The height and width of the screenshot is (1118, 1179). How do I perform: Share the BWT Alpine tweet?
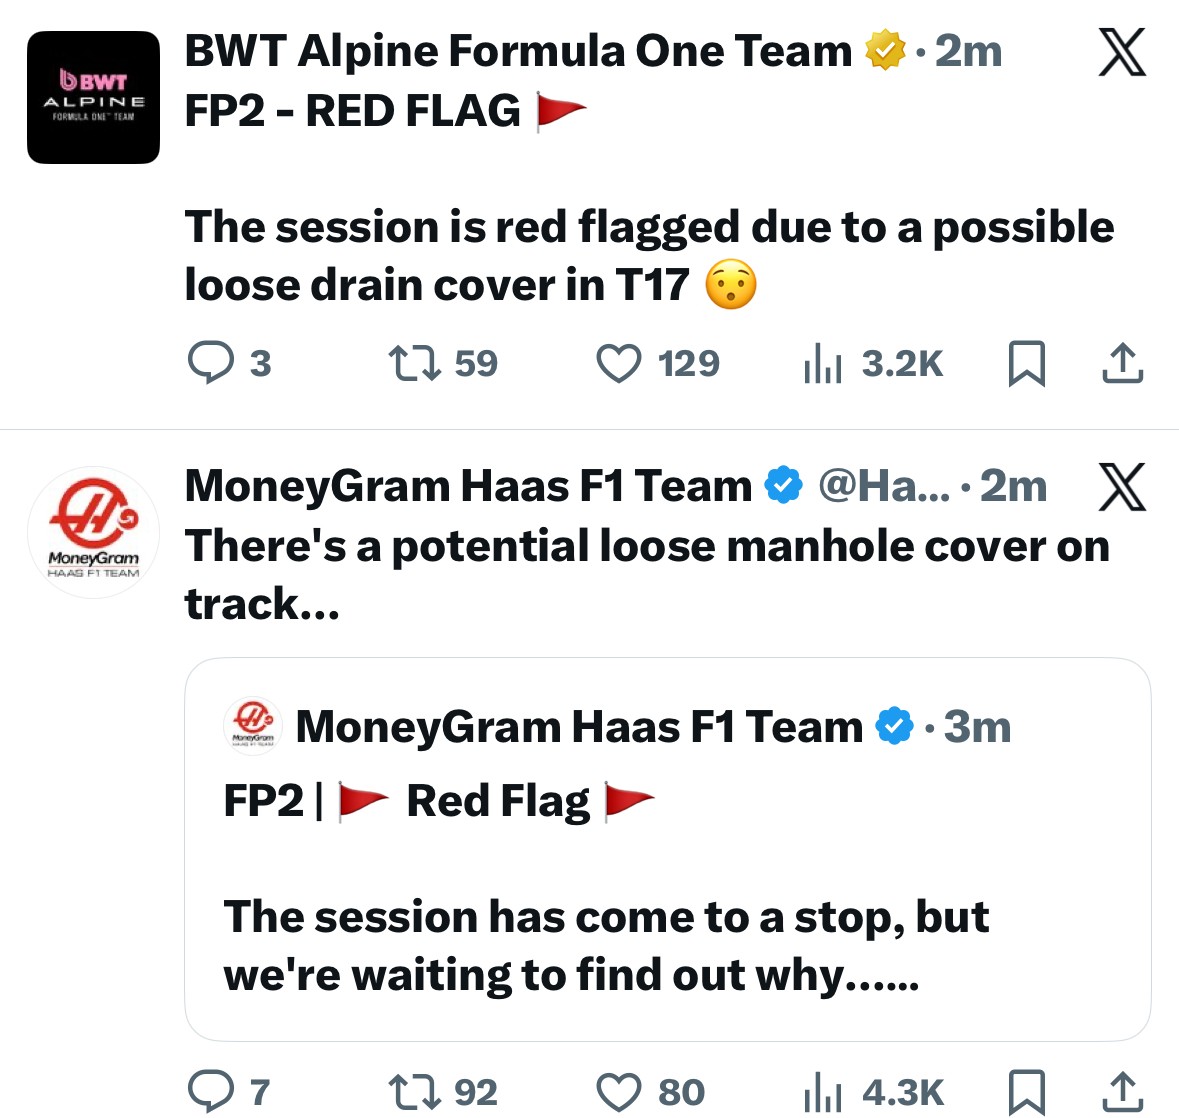tap(1122, 364)
